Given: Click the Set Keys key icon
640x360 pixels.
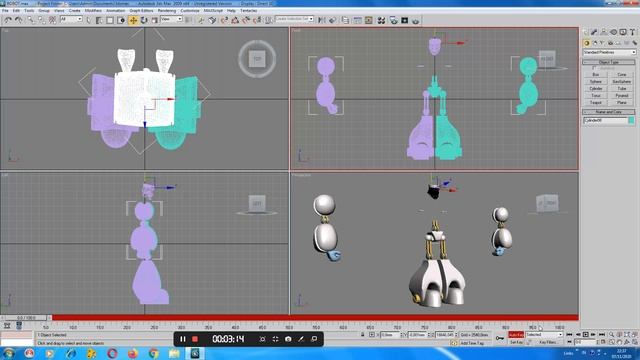Looking at the screenshot, I should [x=500, y=338].
